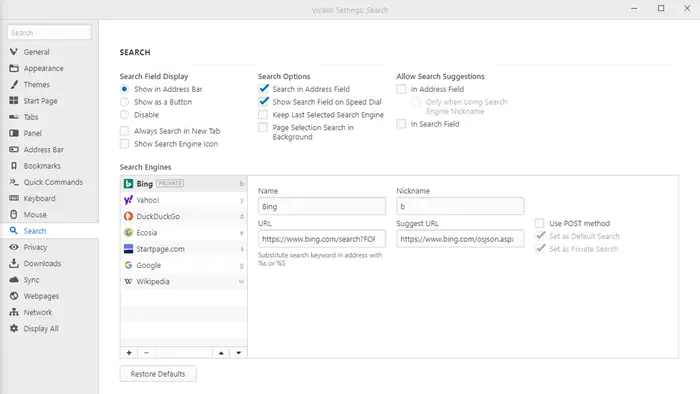Image resolution: width=700 pixels, height=394 pixels.
Task: Select the Sync cloud icon
Action: coord(14,279)
